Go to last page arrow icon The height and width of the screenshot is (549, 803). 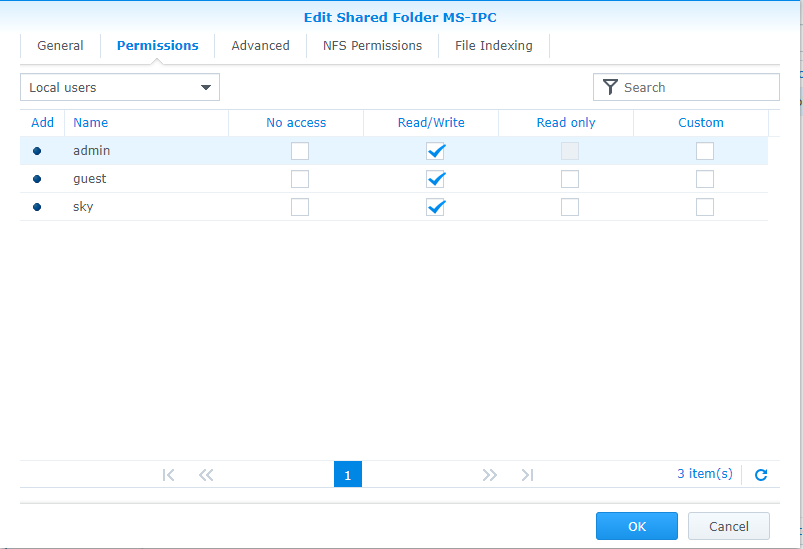pyautogui.click(x=527, y=475)
